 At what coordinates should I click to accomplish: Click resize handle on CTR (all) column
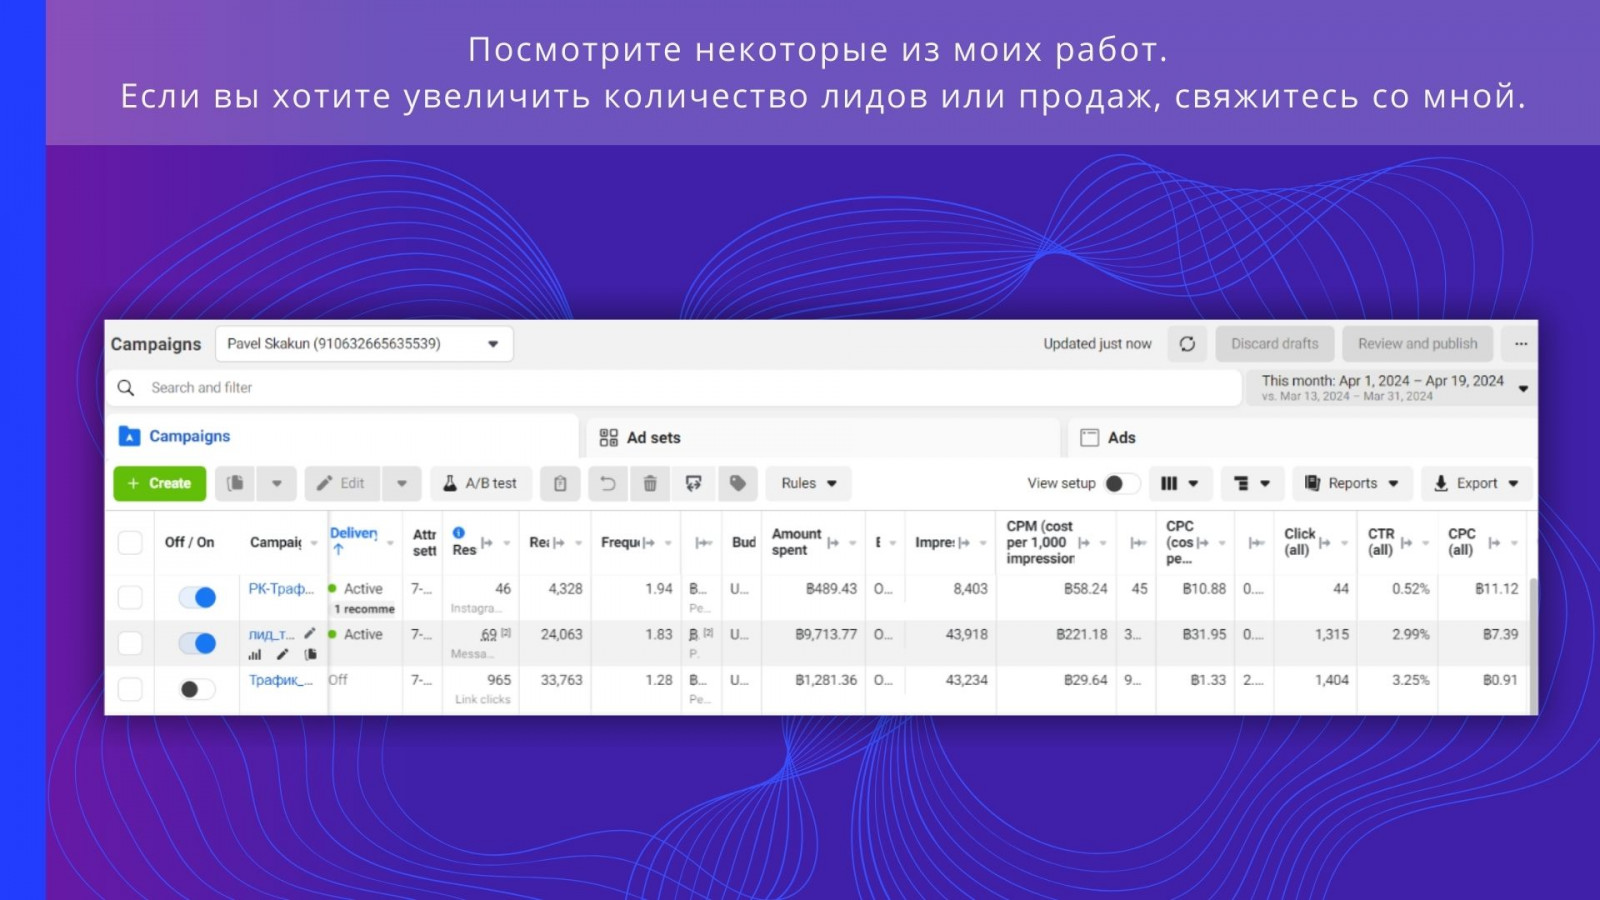click(x=1406, y=543)
